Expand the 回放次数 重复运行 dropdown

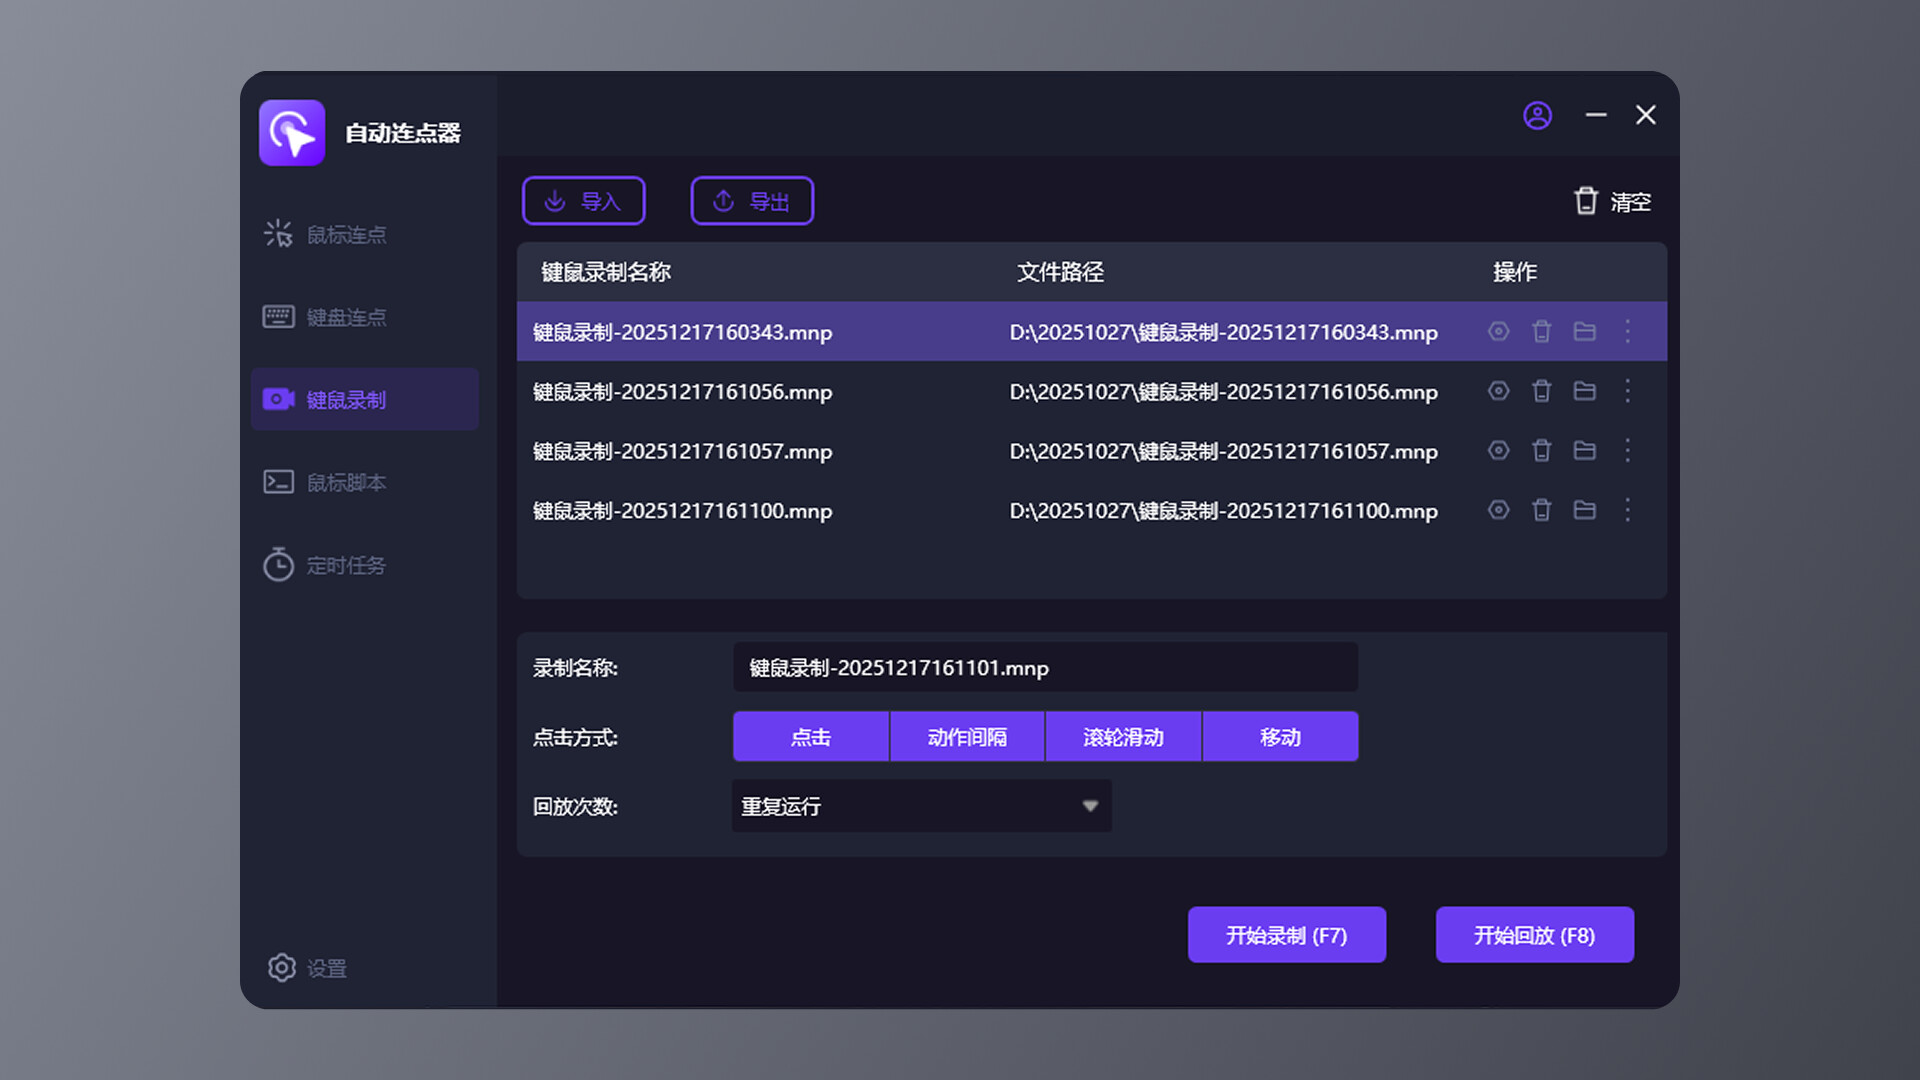(921, 806)
